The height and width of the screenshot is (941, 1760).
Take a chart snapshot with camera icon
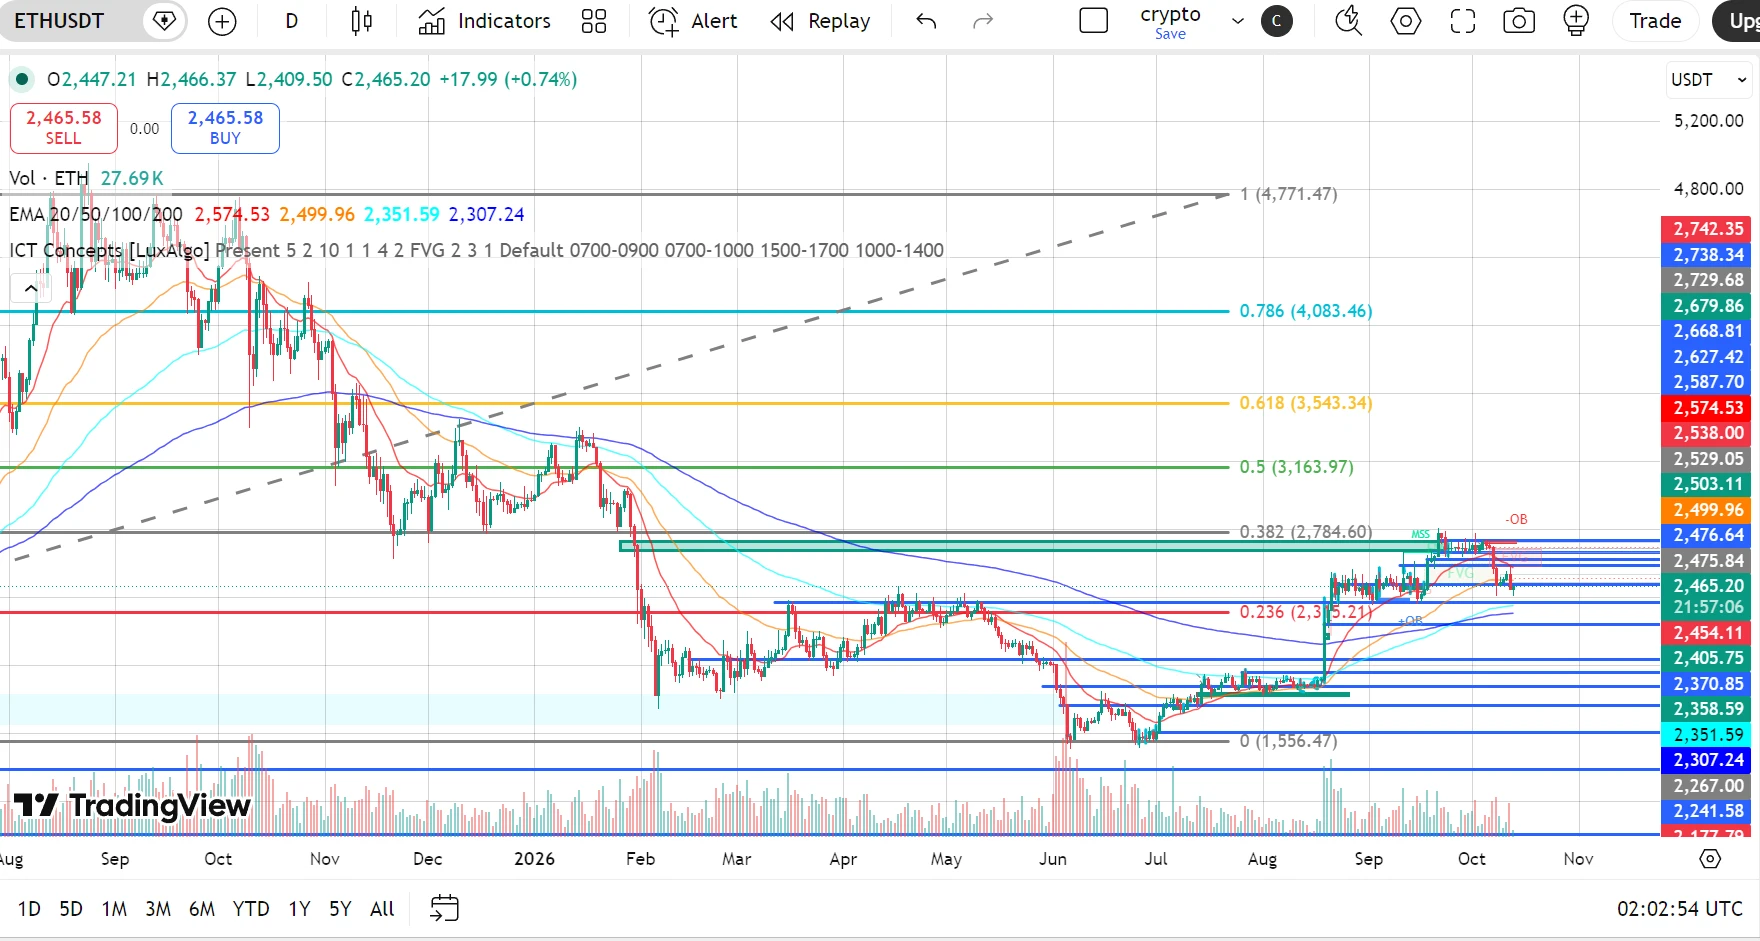coord(1519,21)
